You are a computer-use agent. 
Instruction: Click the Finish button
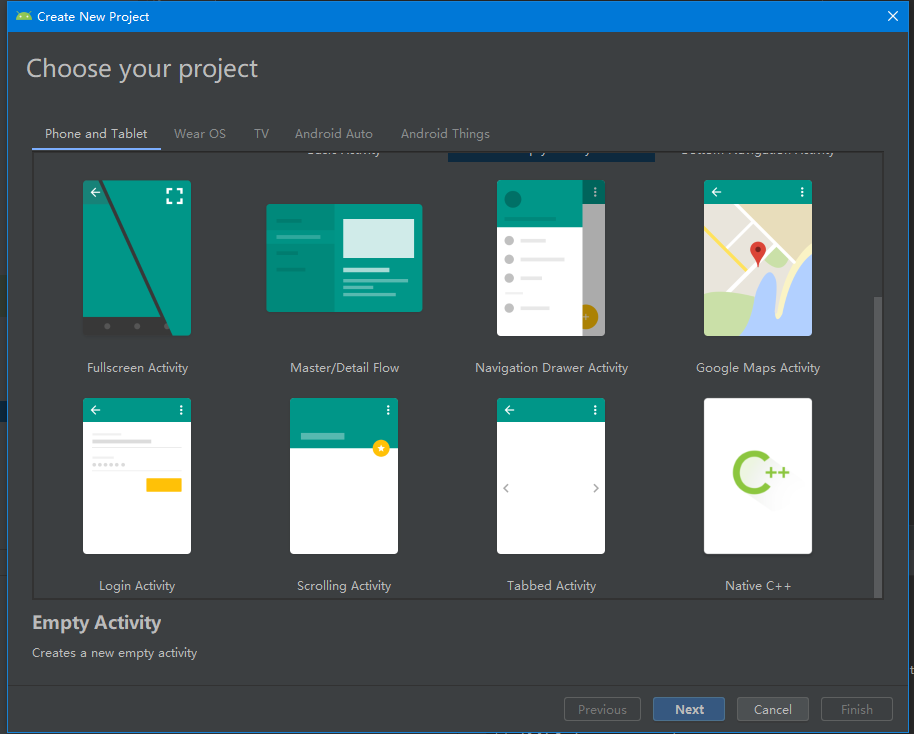coord(857,709)
